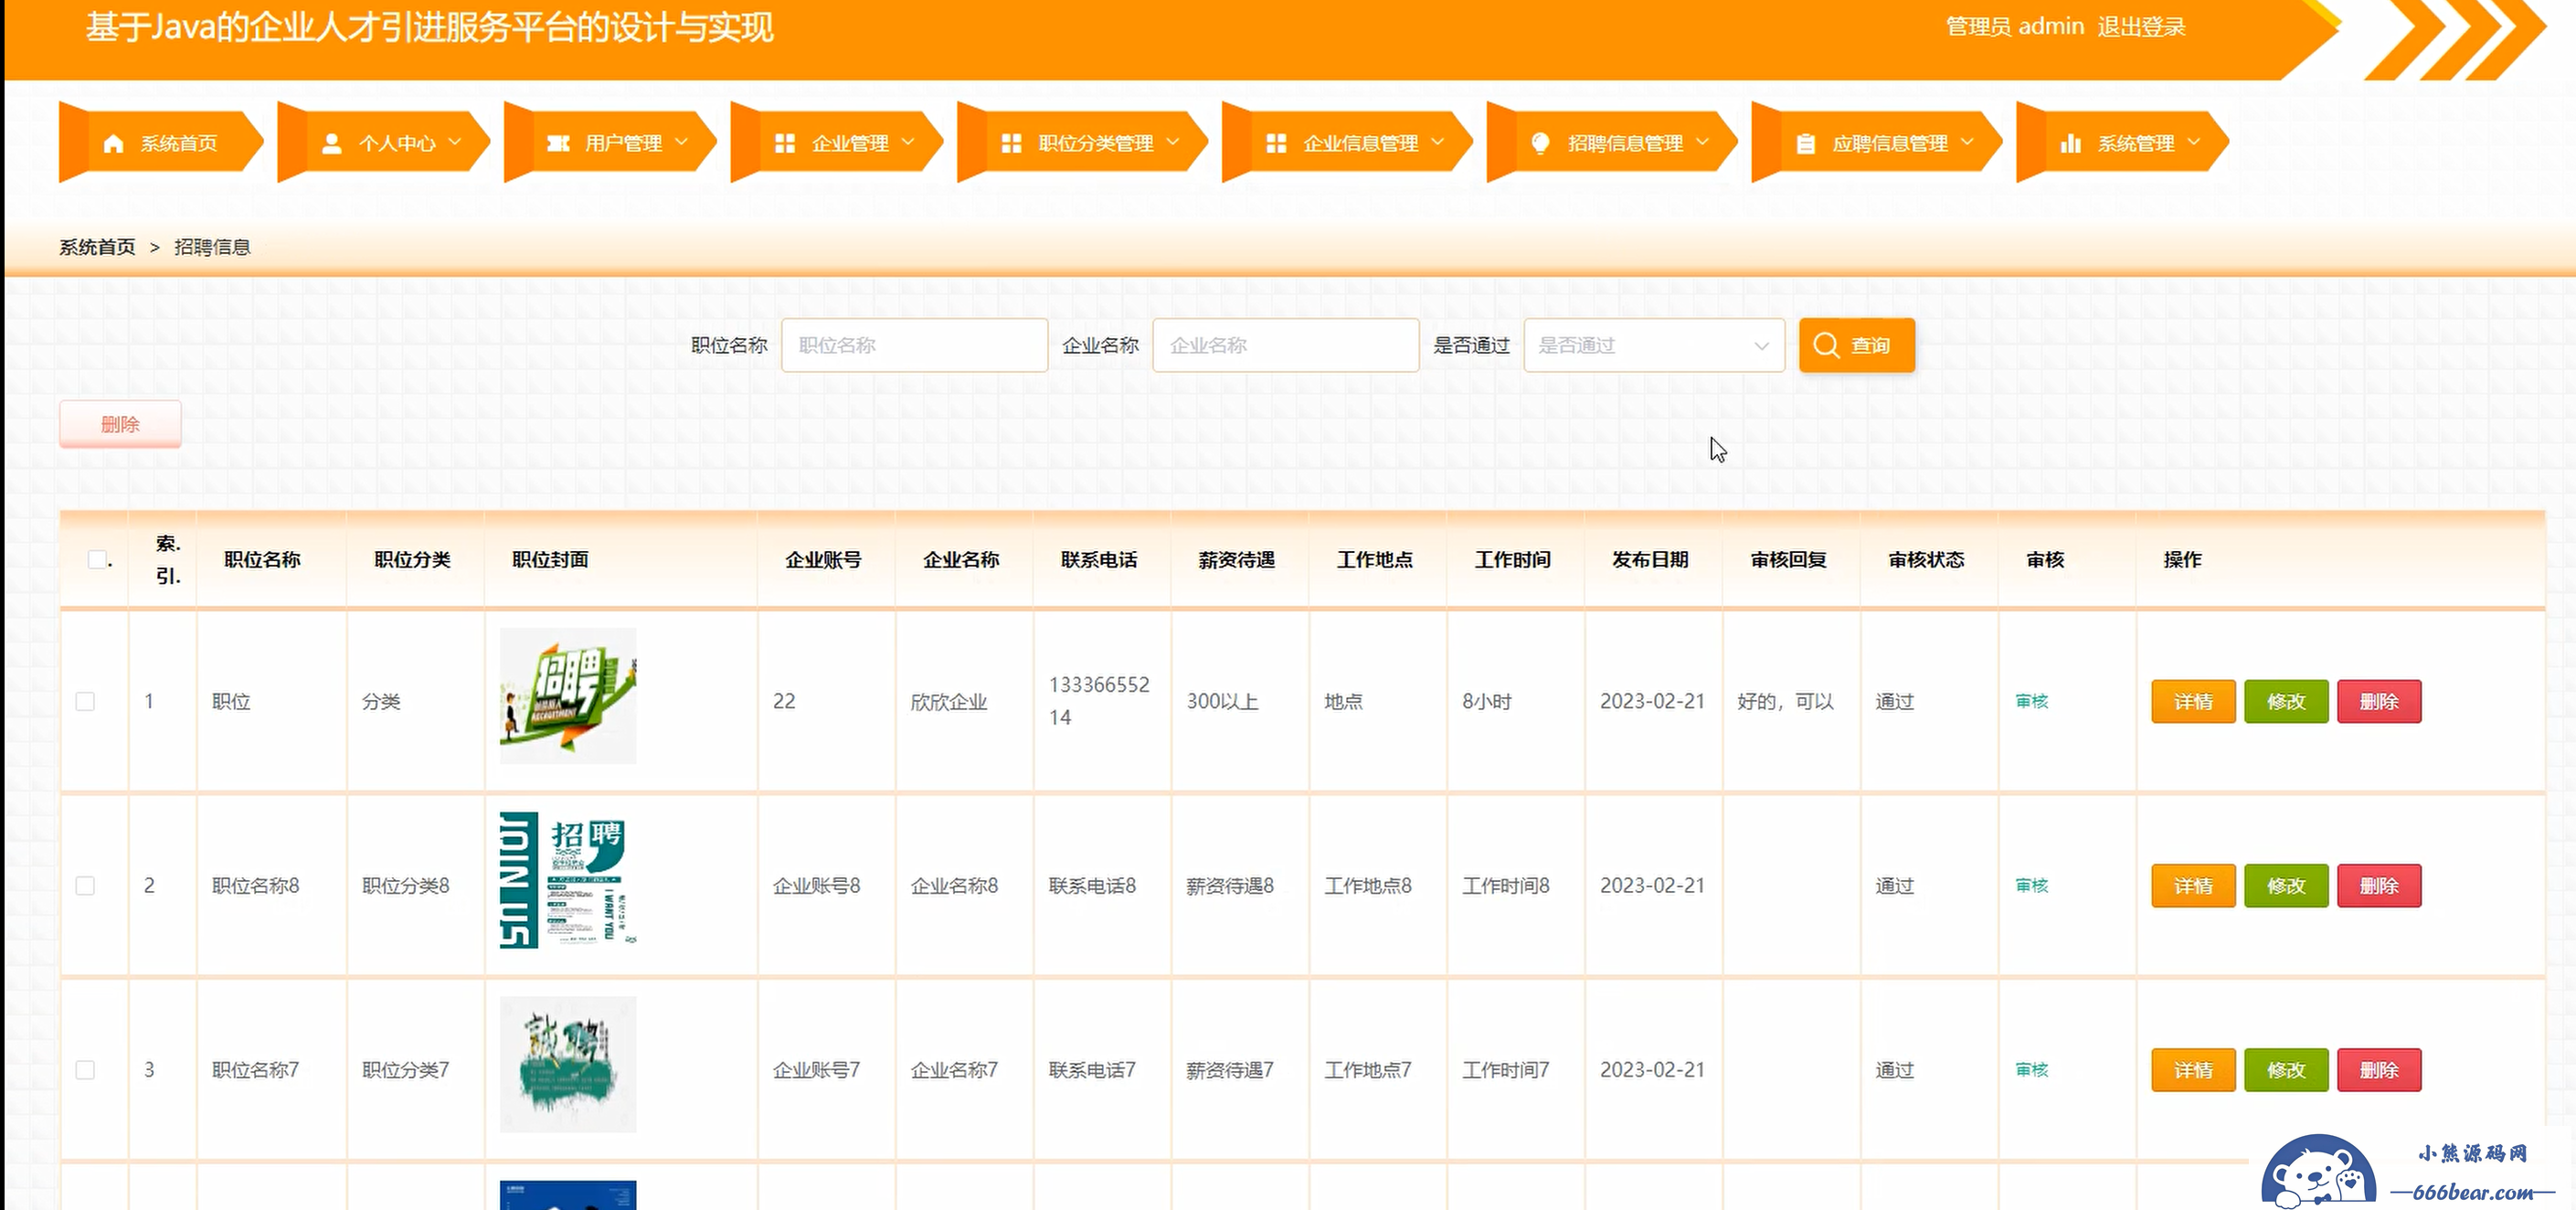
Task: Open the 系统管理 menu label
Action: coord(2136,144)
